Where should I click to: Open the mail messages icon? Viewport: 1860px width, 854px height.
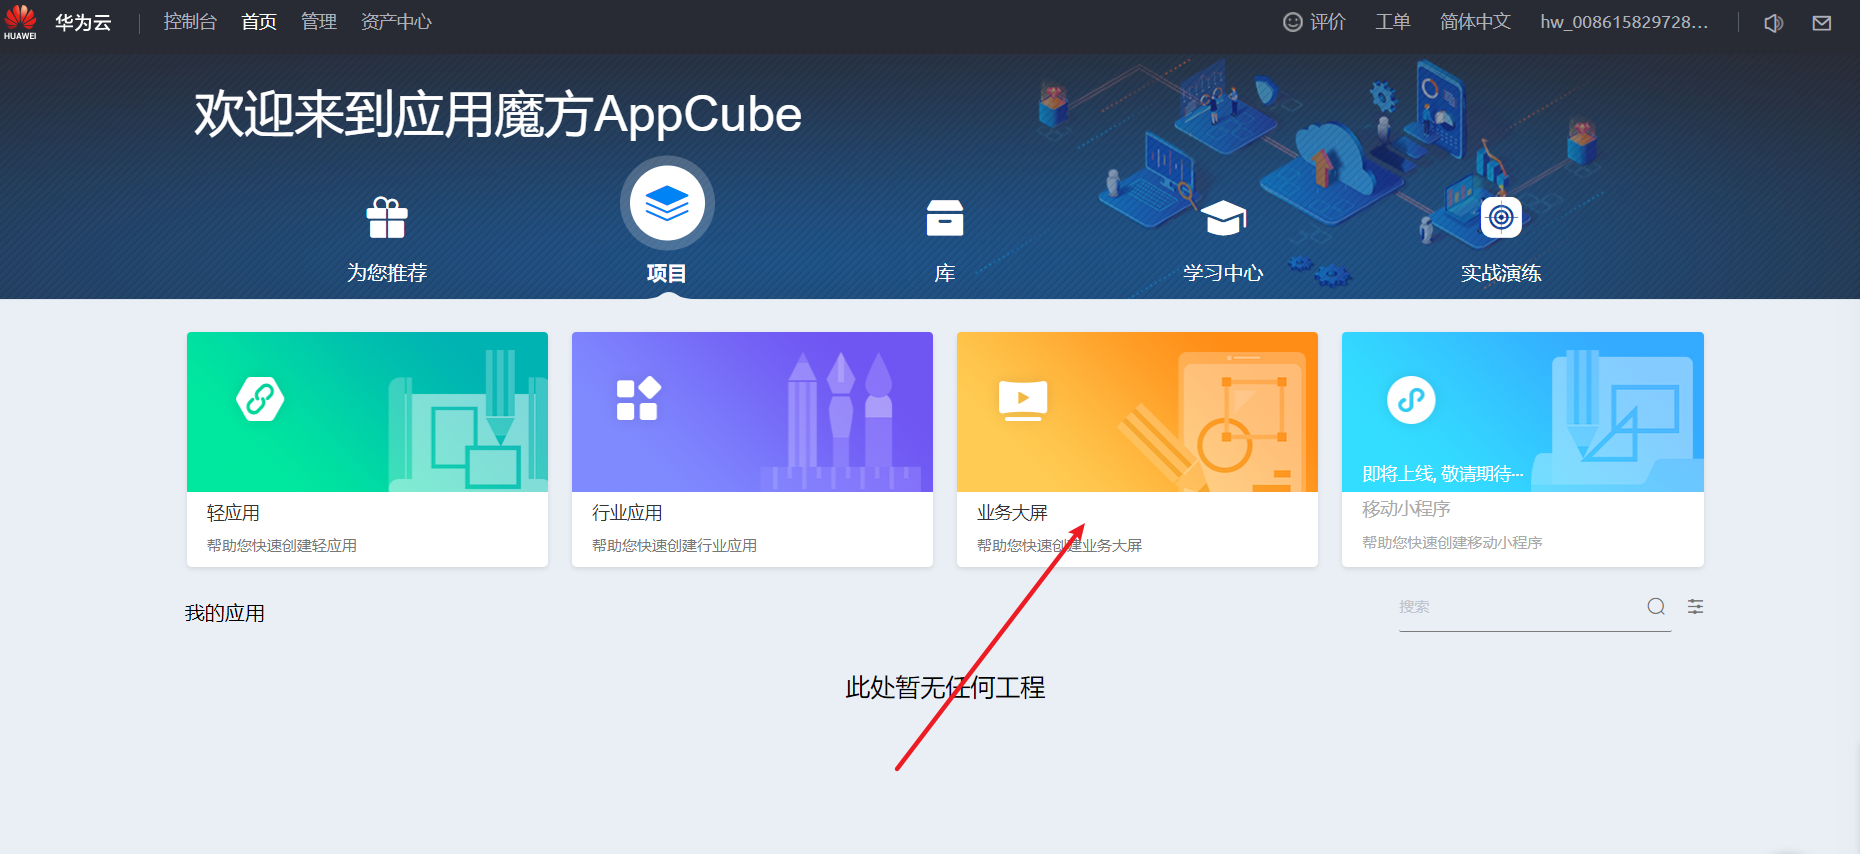(1822, 23)
